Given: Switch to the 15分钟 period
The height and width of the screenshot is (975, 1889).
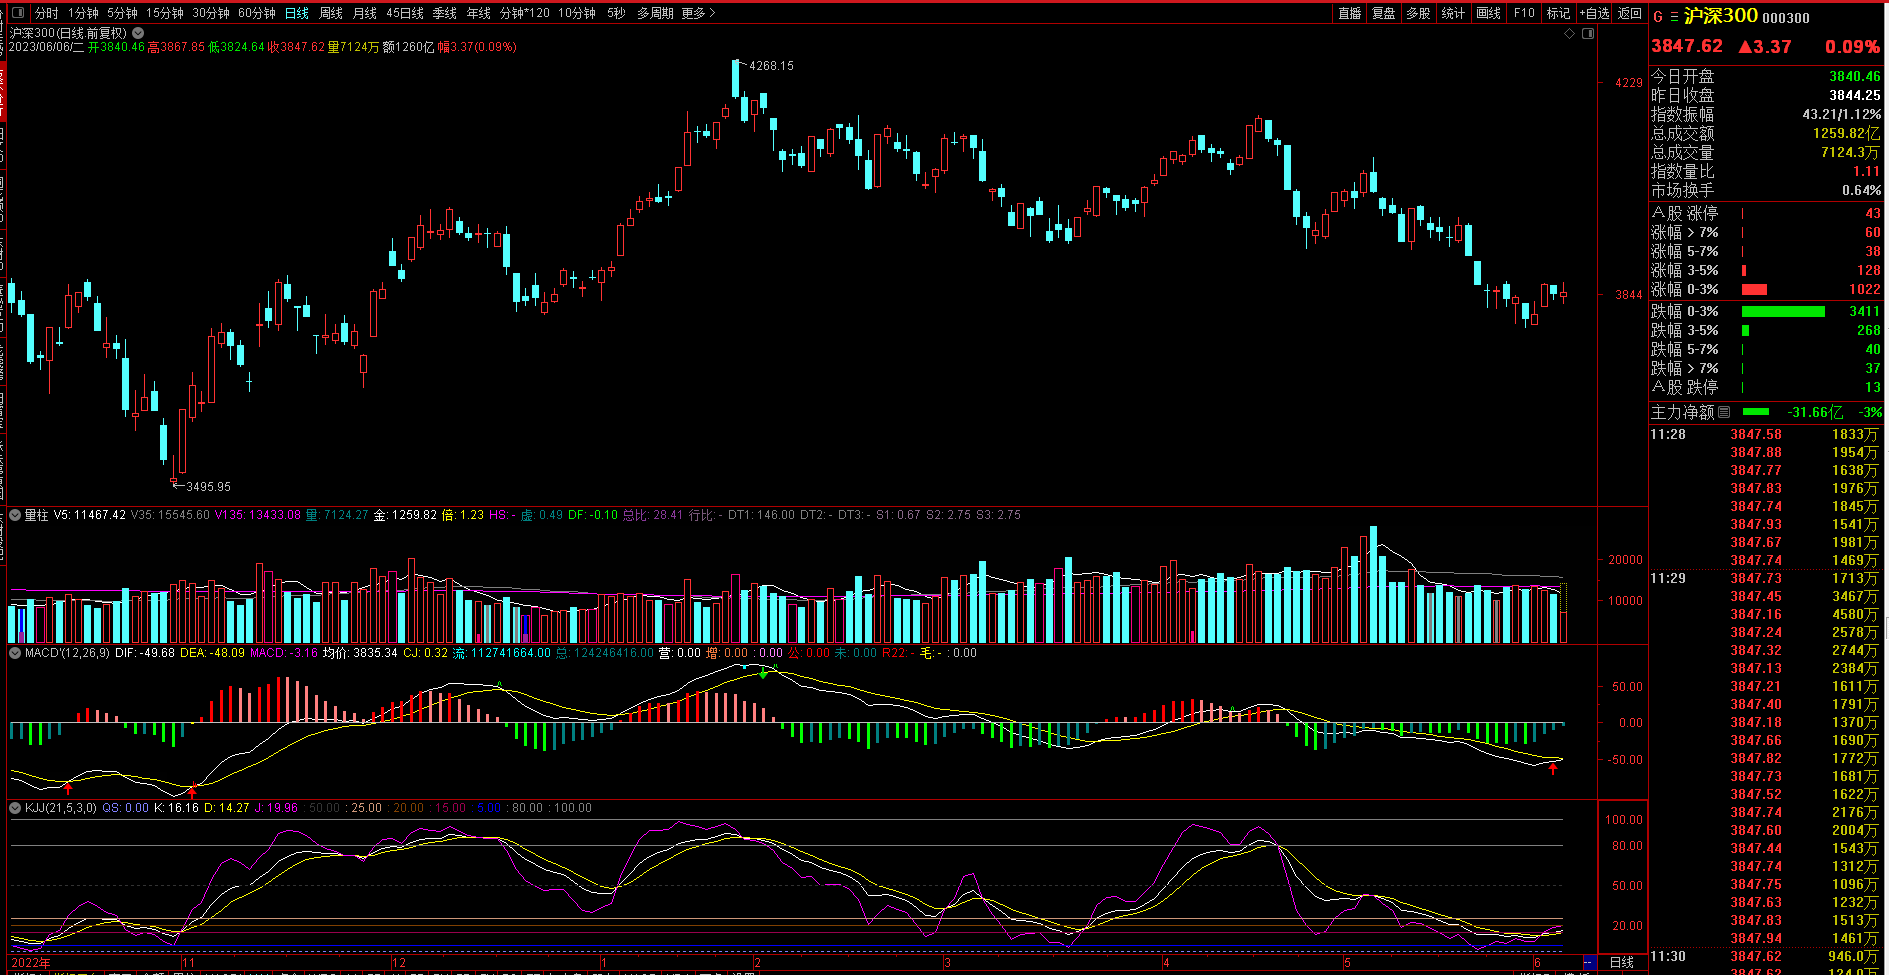Looking at the screenshot, I should pos(165,14).
